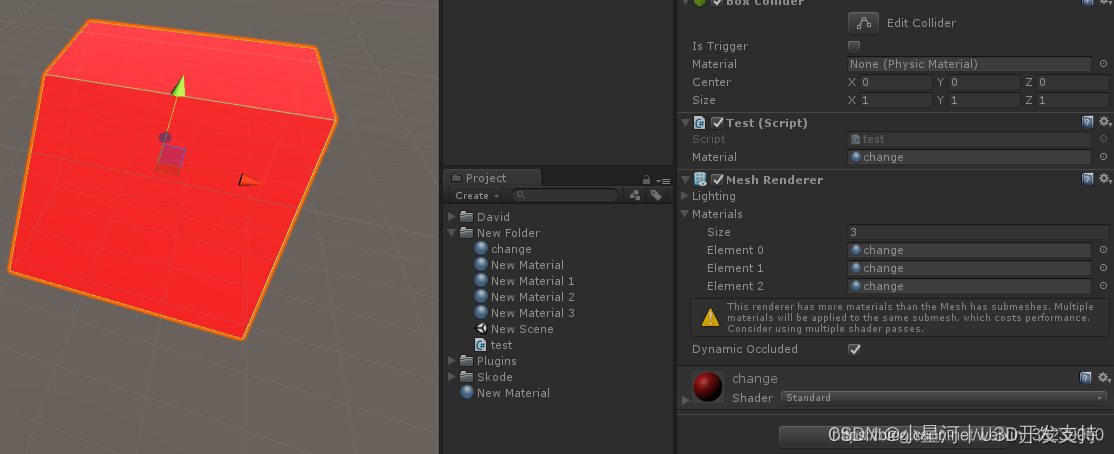This screenshot has width=1114, height=454.
Task: Open help icon for Mesh Renderer component
Action: click(1087, 179)
